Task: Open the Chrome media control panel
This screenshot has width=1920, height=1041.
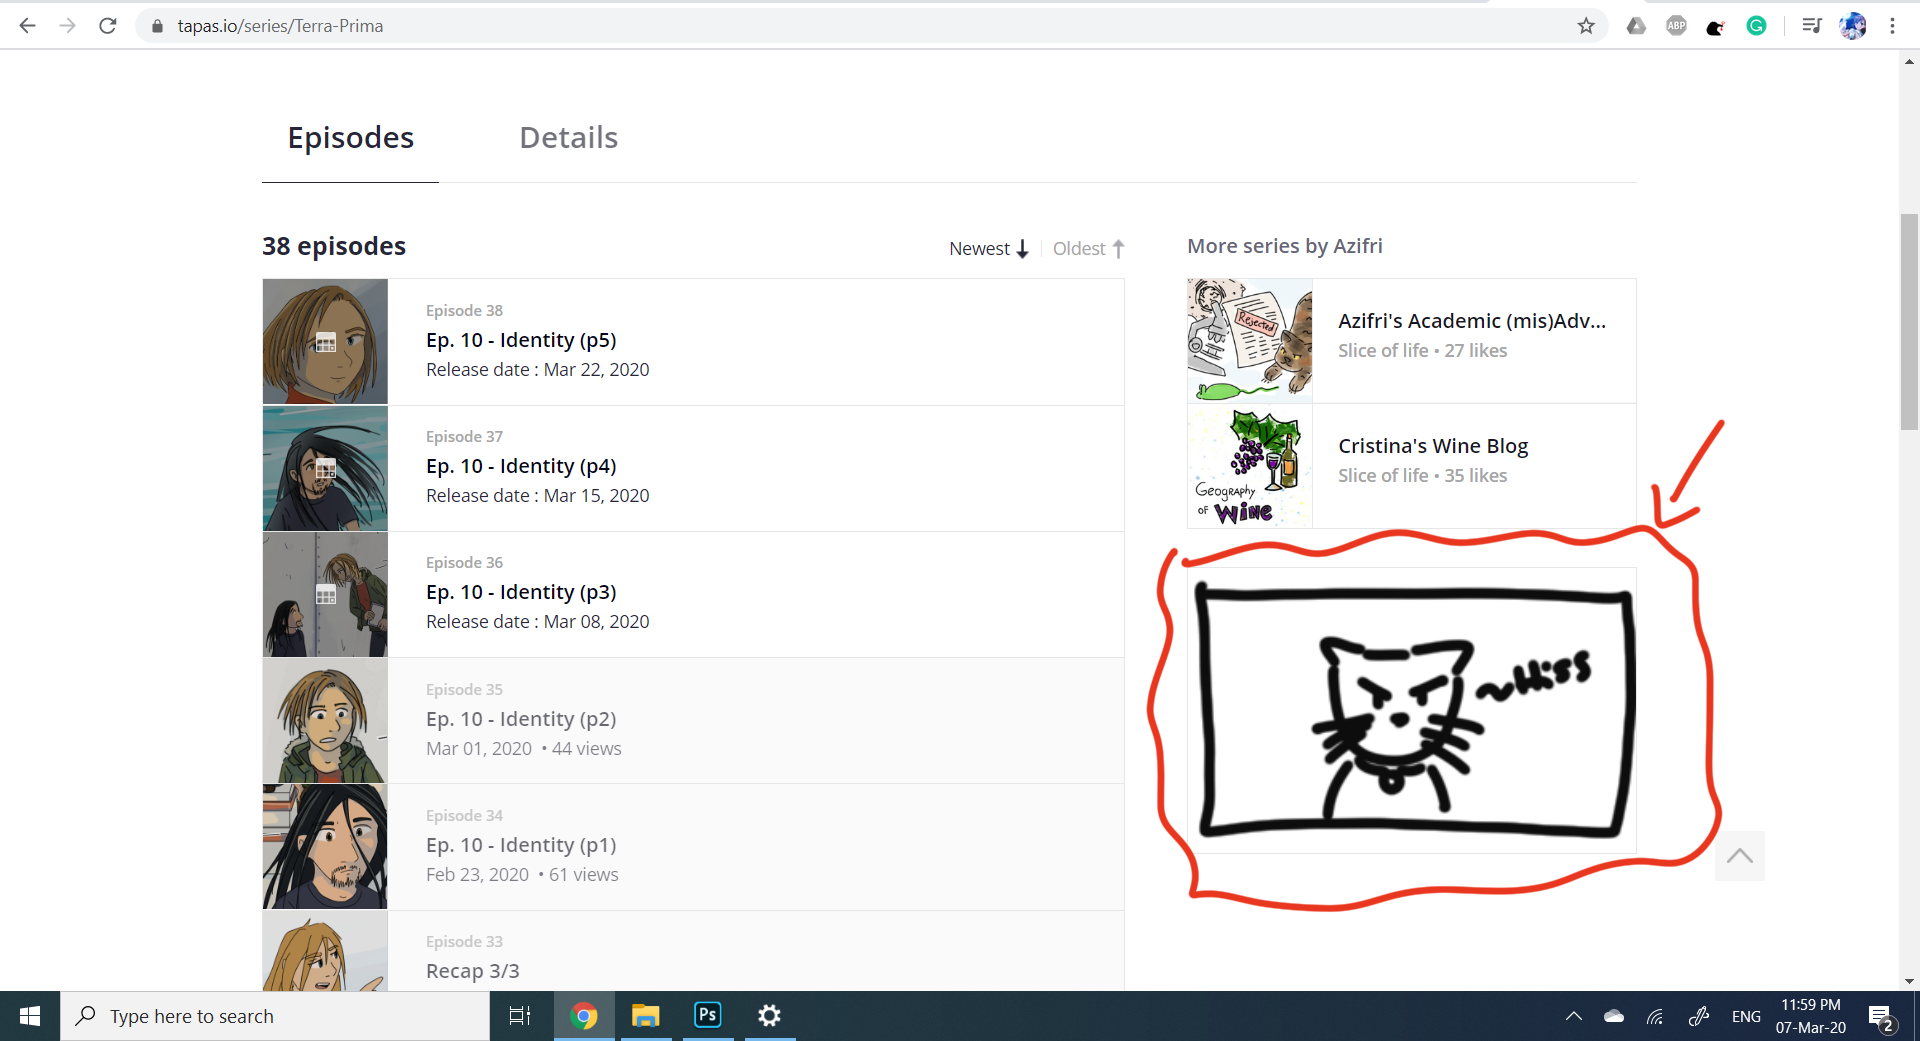Action: 1811,26
